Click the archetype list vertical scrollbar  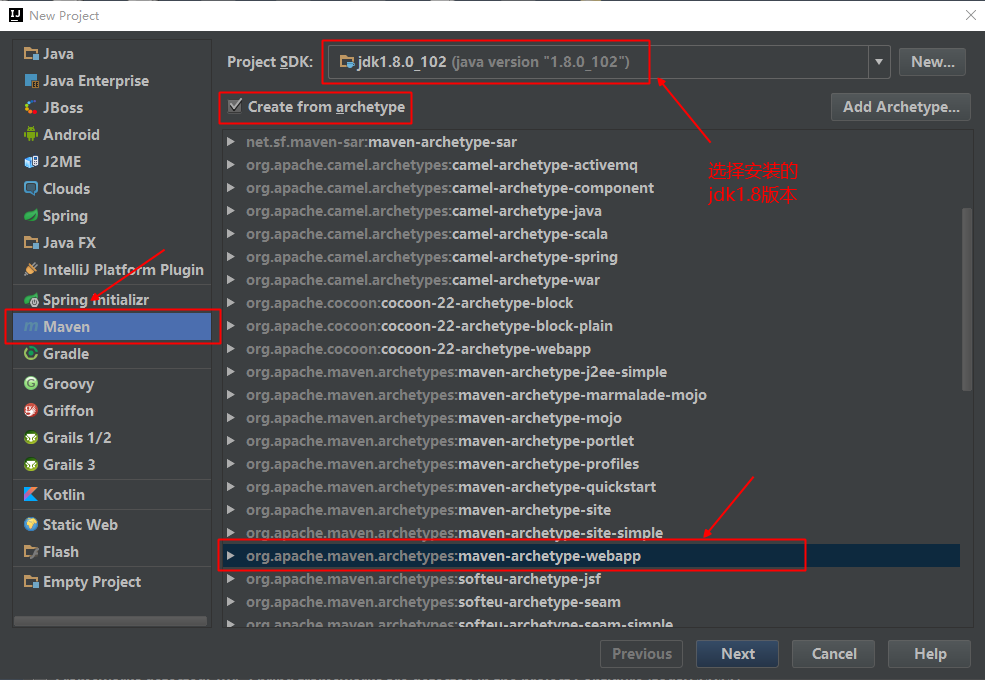tap(965, 298)
